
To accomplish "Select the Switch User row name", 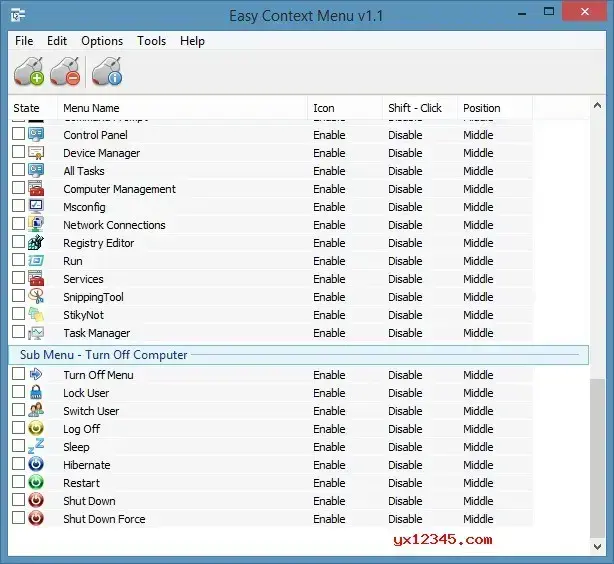I will point(91,411).
